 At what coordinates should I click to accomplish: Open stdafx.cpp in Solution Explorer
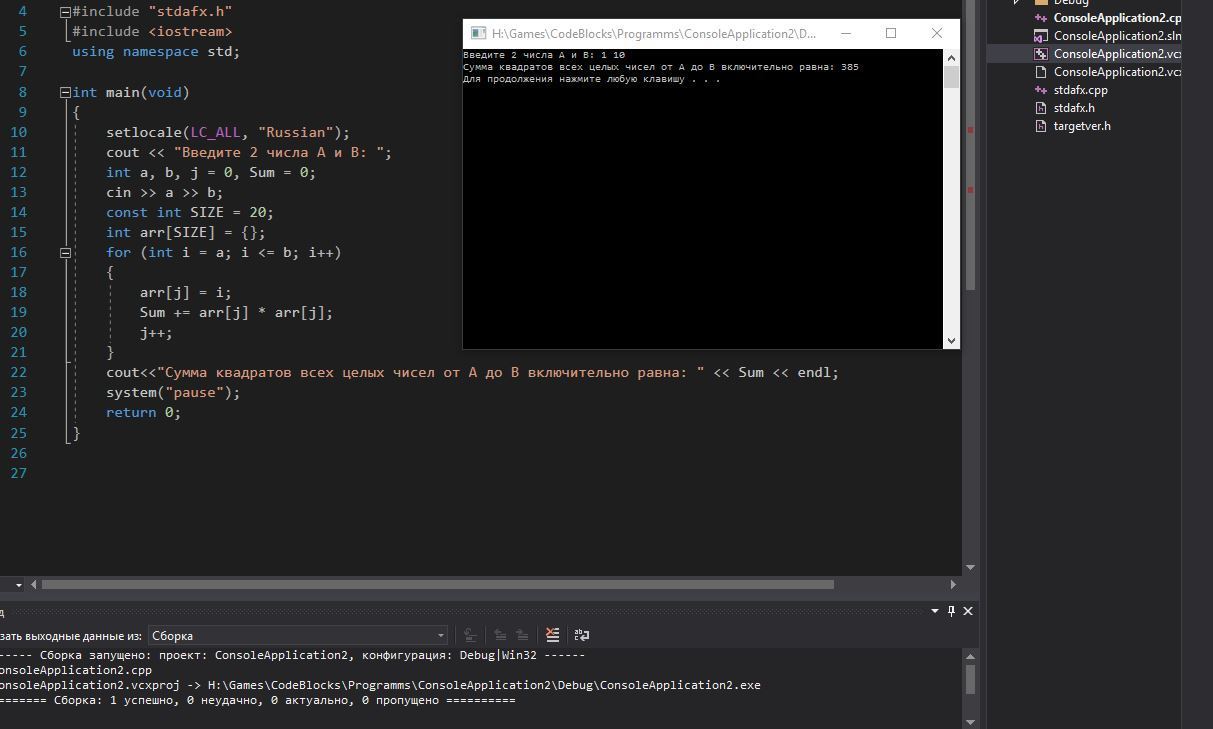(x=1080, y=90)
